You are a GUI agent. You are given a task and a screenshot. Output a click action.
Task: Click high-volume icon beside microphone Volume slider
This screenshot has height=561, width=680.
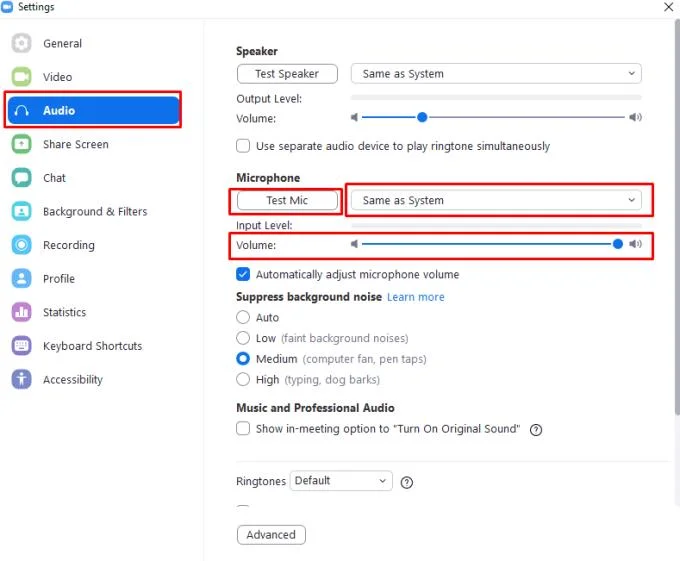[x=635, y=244]
